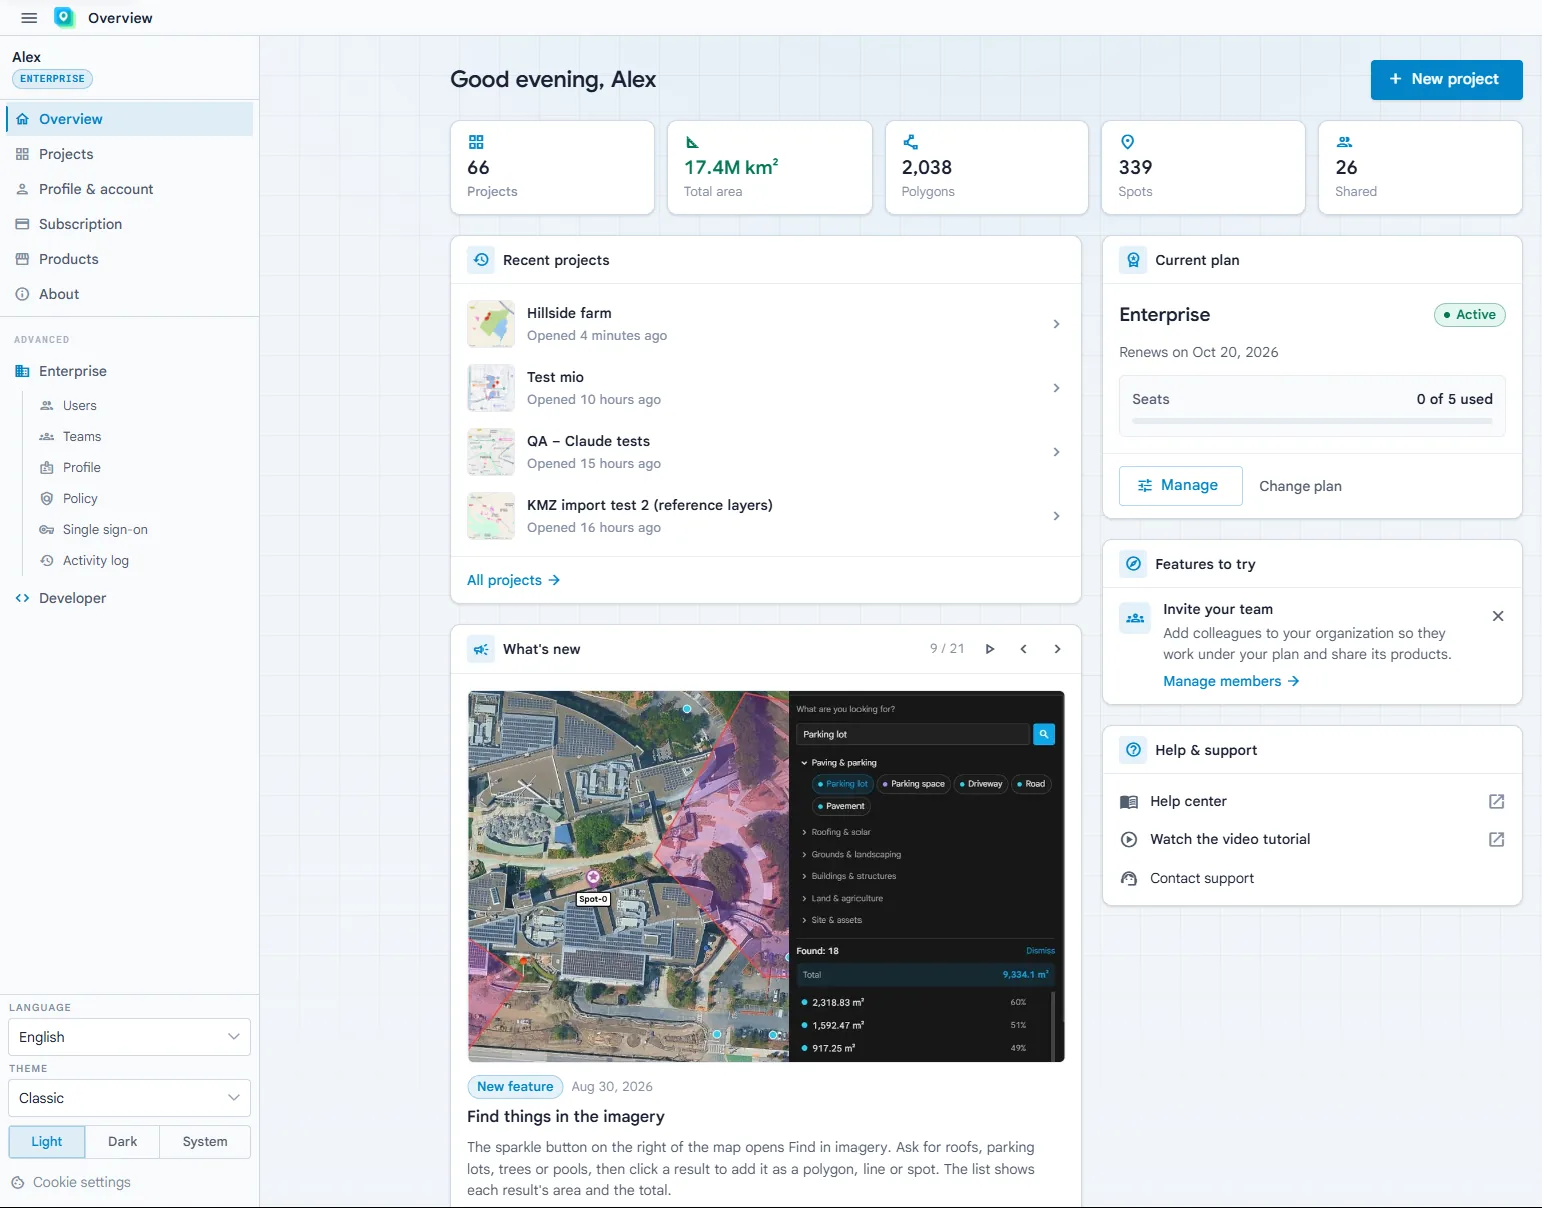This screenshot has height=1208, width=1542.
Task: Switch to Light theme mode
Action: click(47, 1142)
